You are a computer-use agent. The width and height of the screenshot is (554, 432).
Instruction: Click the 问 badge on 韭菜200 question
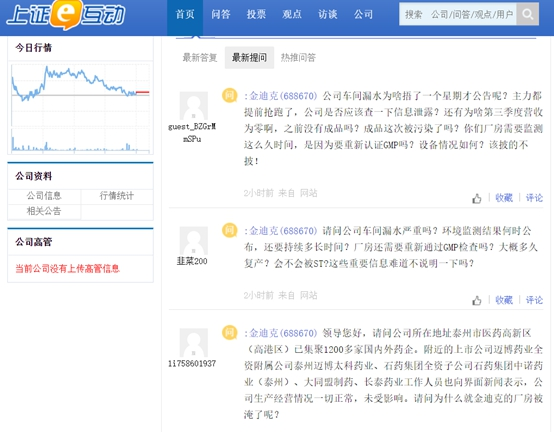pyautogui.click(x=230, y=230)
